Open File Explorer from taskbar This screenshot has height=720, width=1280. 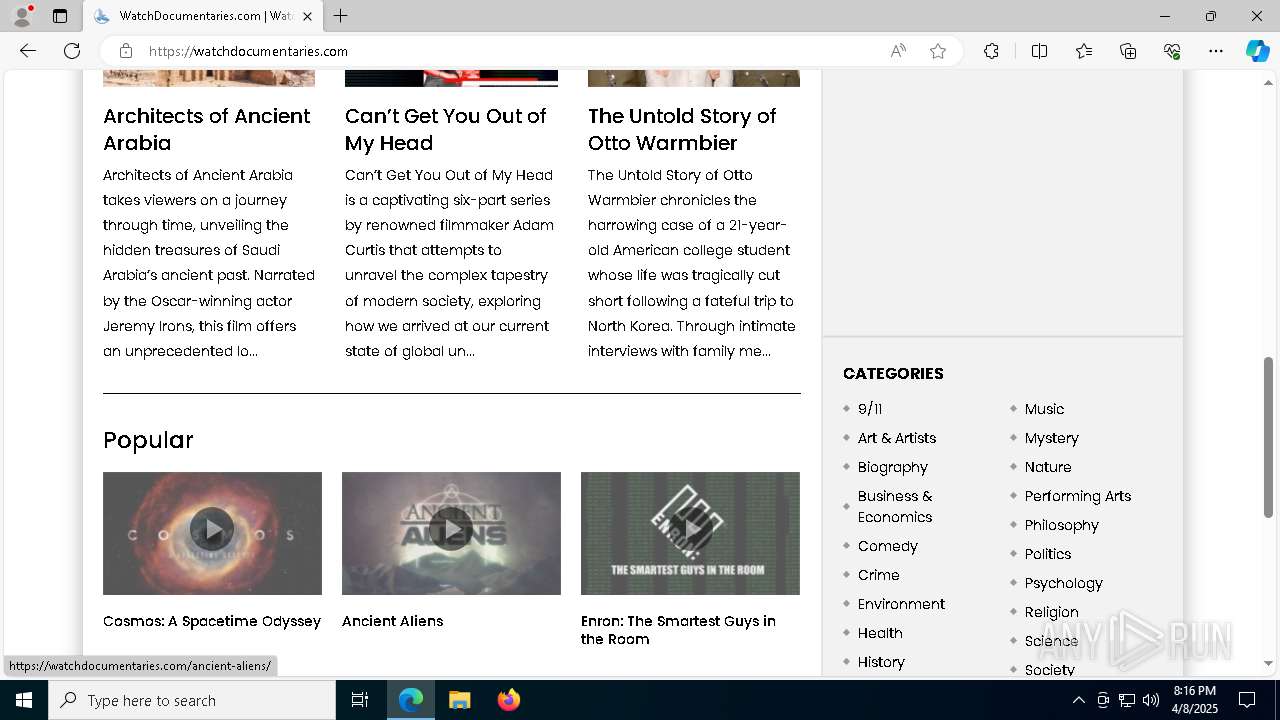[459, 700]
